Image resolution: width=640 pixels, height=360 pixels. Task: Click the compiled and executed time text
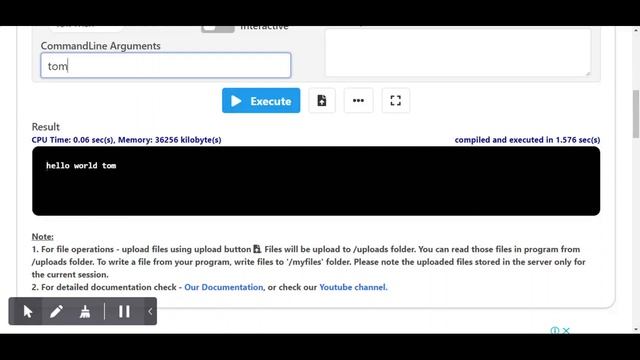[x=527, y=140]
